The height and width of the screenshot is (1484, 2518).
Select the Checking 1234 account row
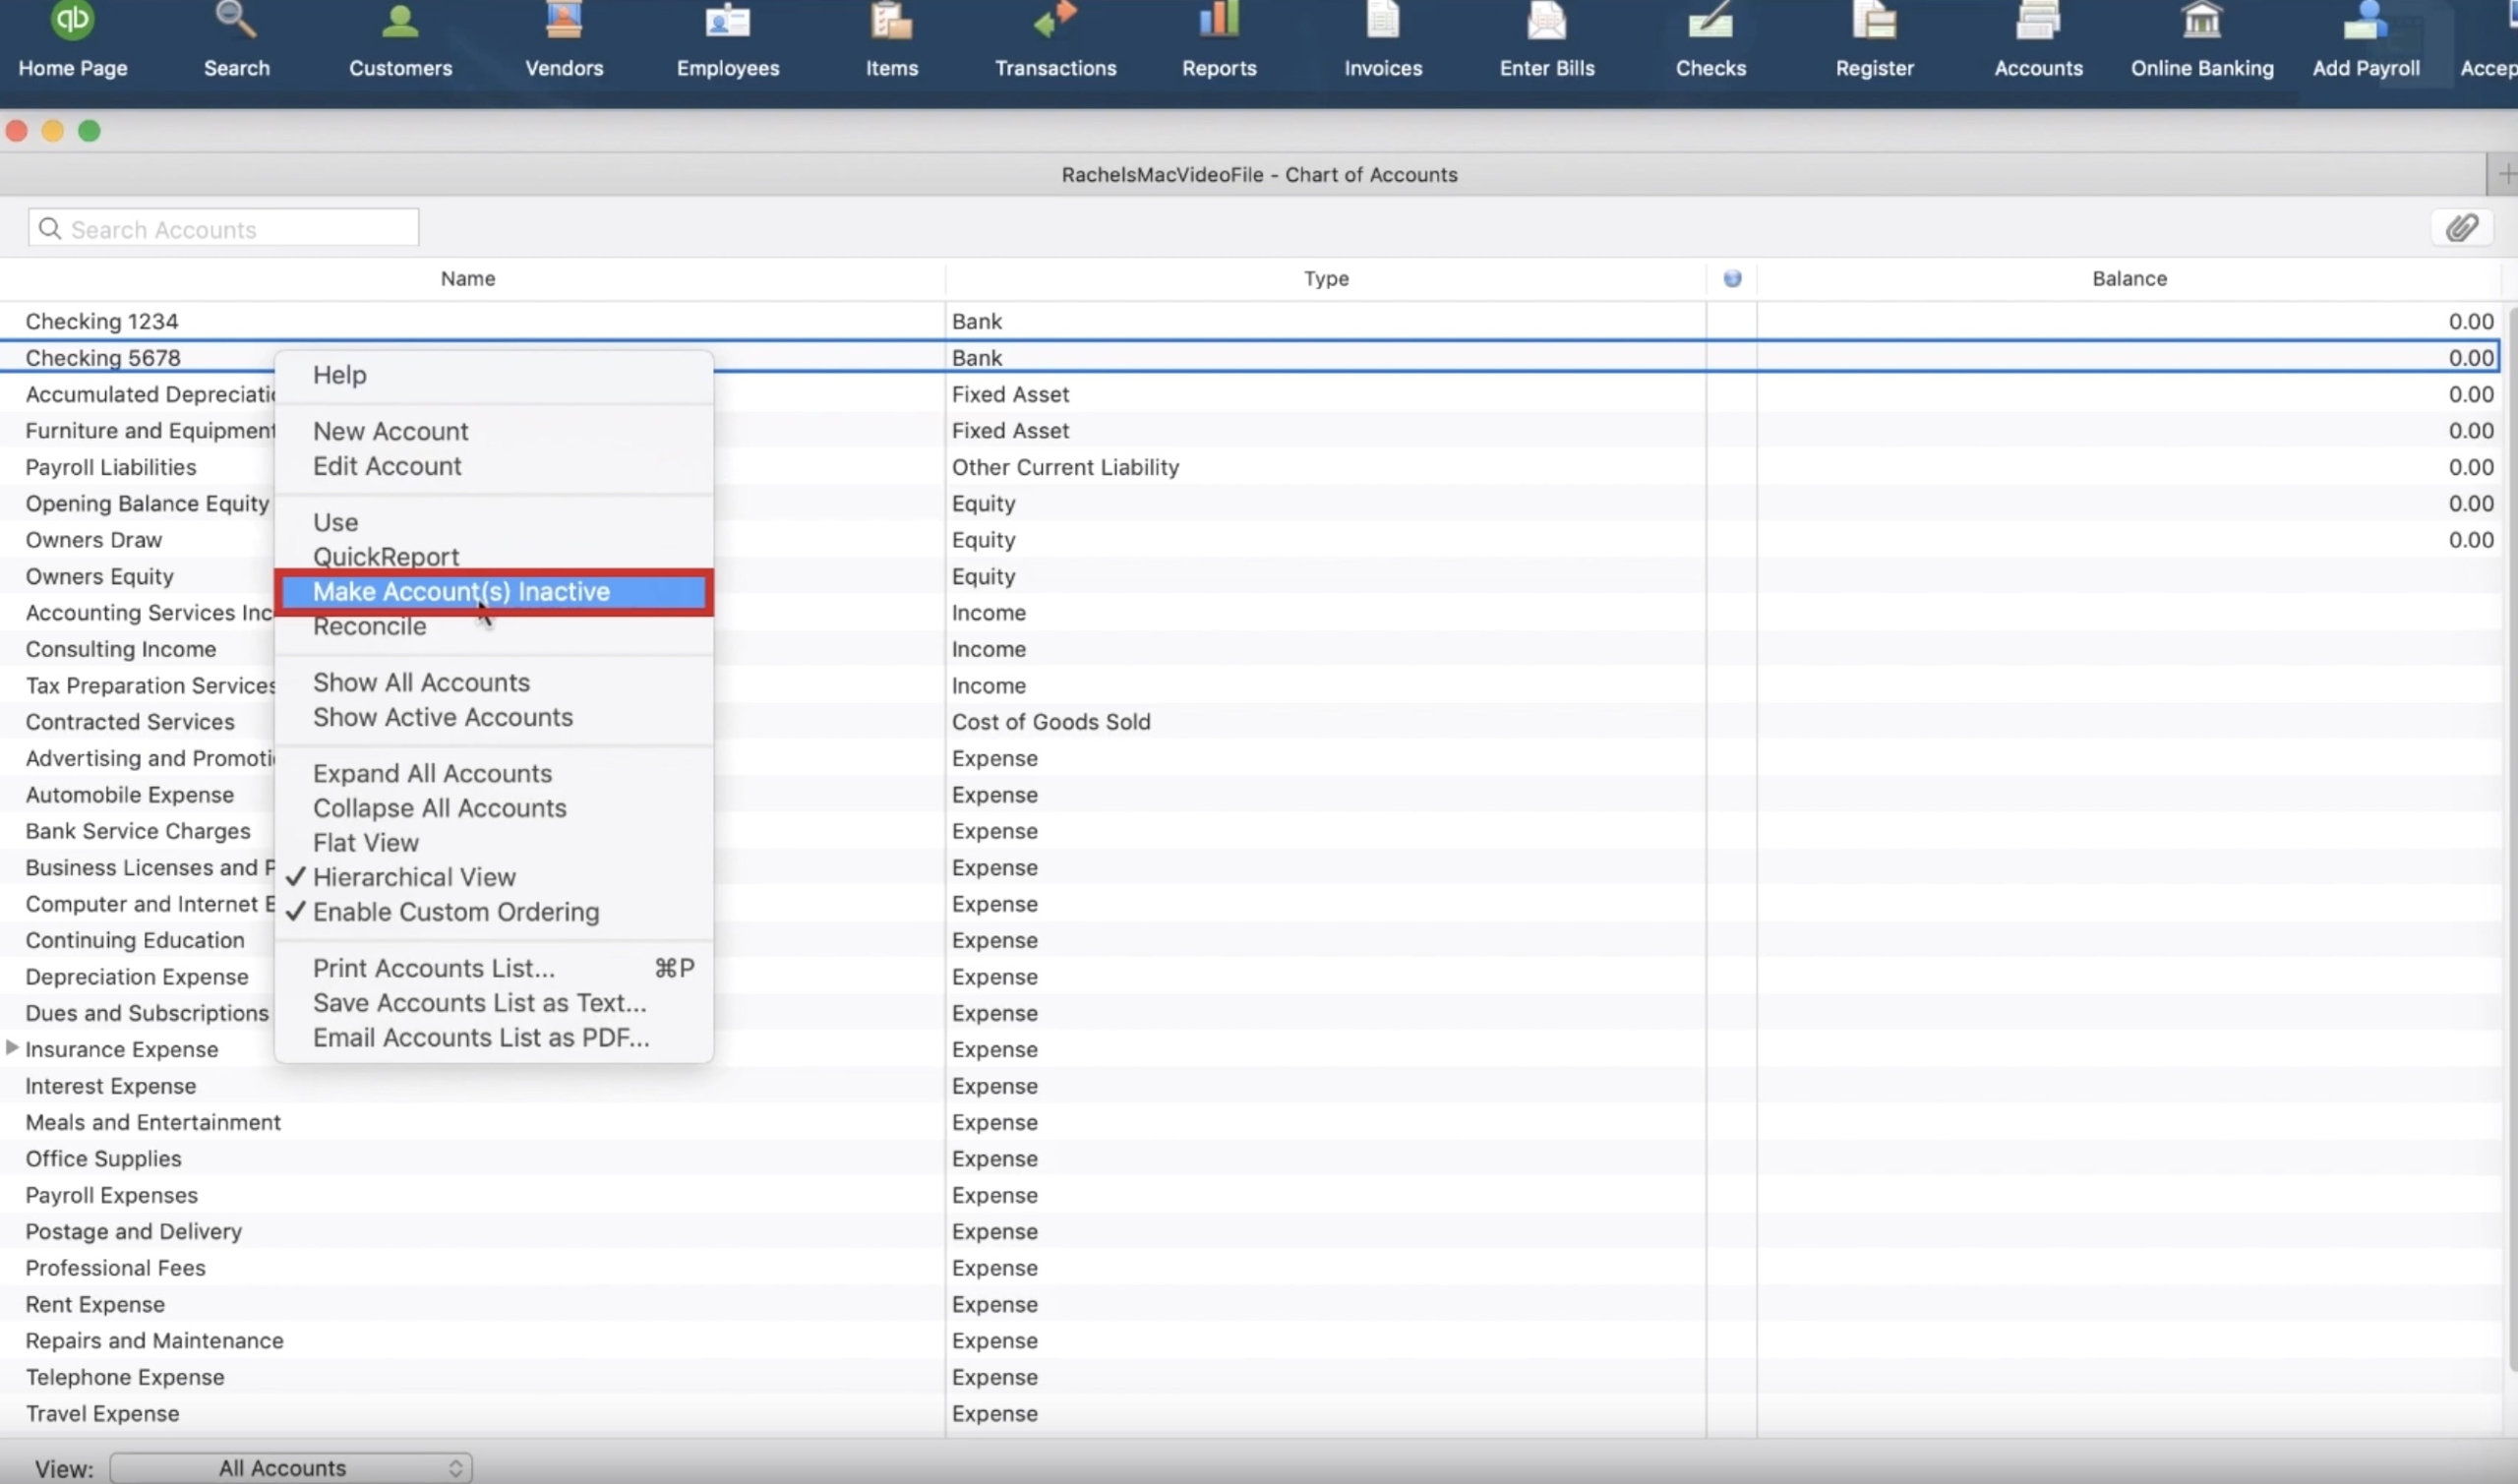coord(1250,322)
